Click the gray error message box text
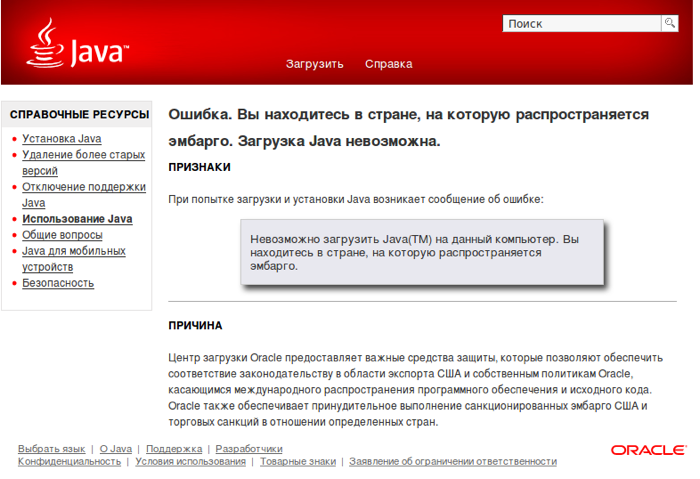 click(414, 252)
